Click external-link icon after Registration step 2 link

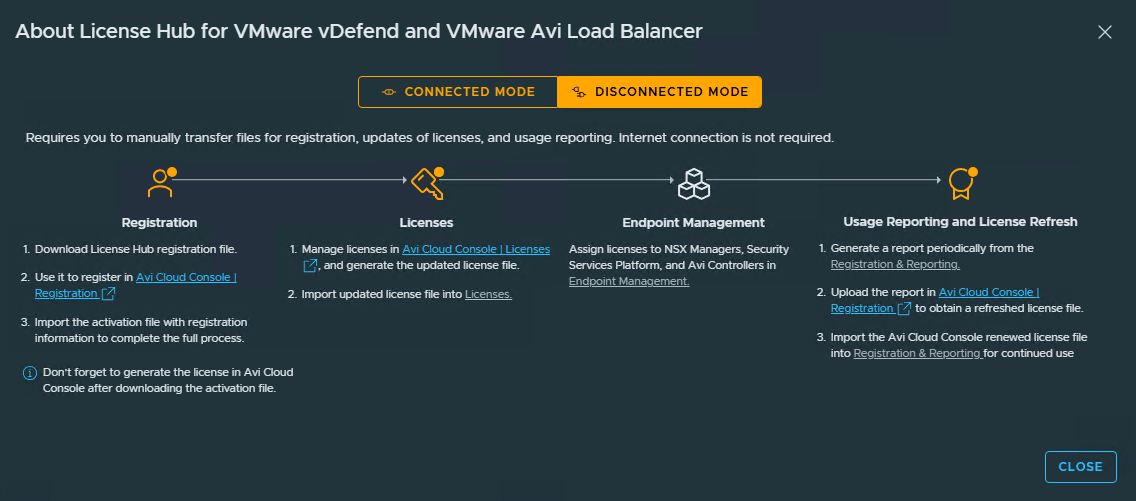click(108, 293)
